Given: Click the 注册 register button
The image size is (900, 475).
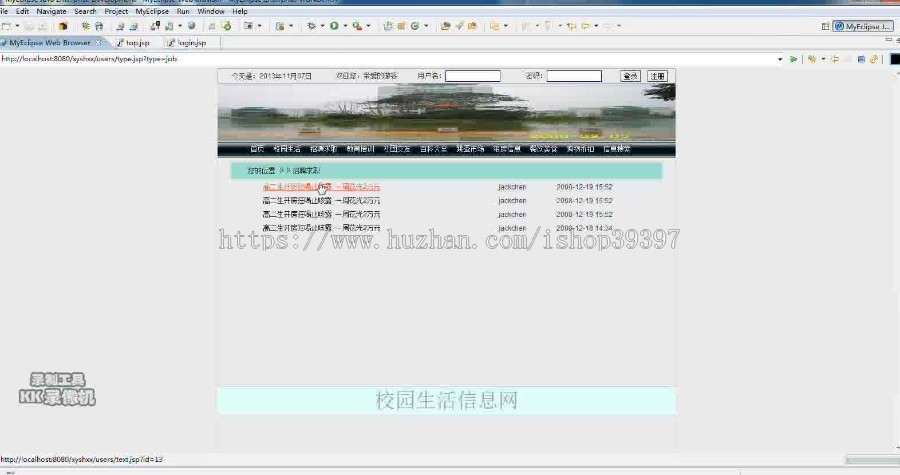Looking at the screenshot, I should coord(657,76).
